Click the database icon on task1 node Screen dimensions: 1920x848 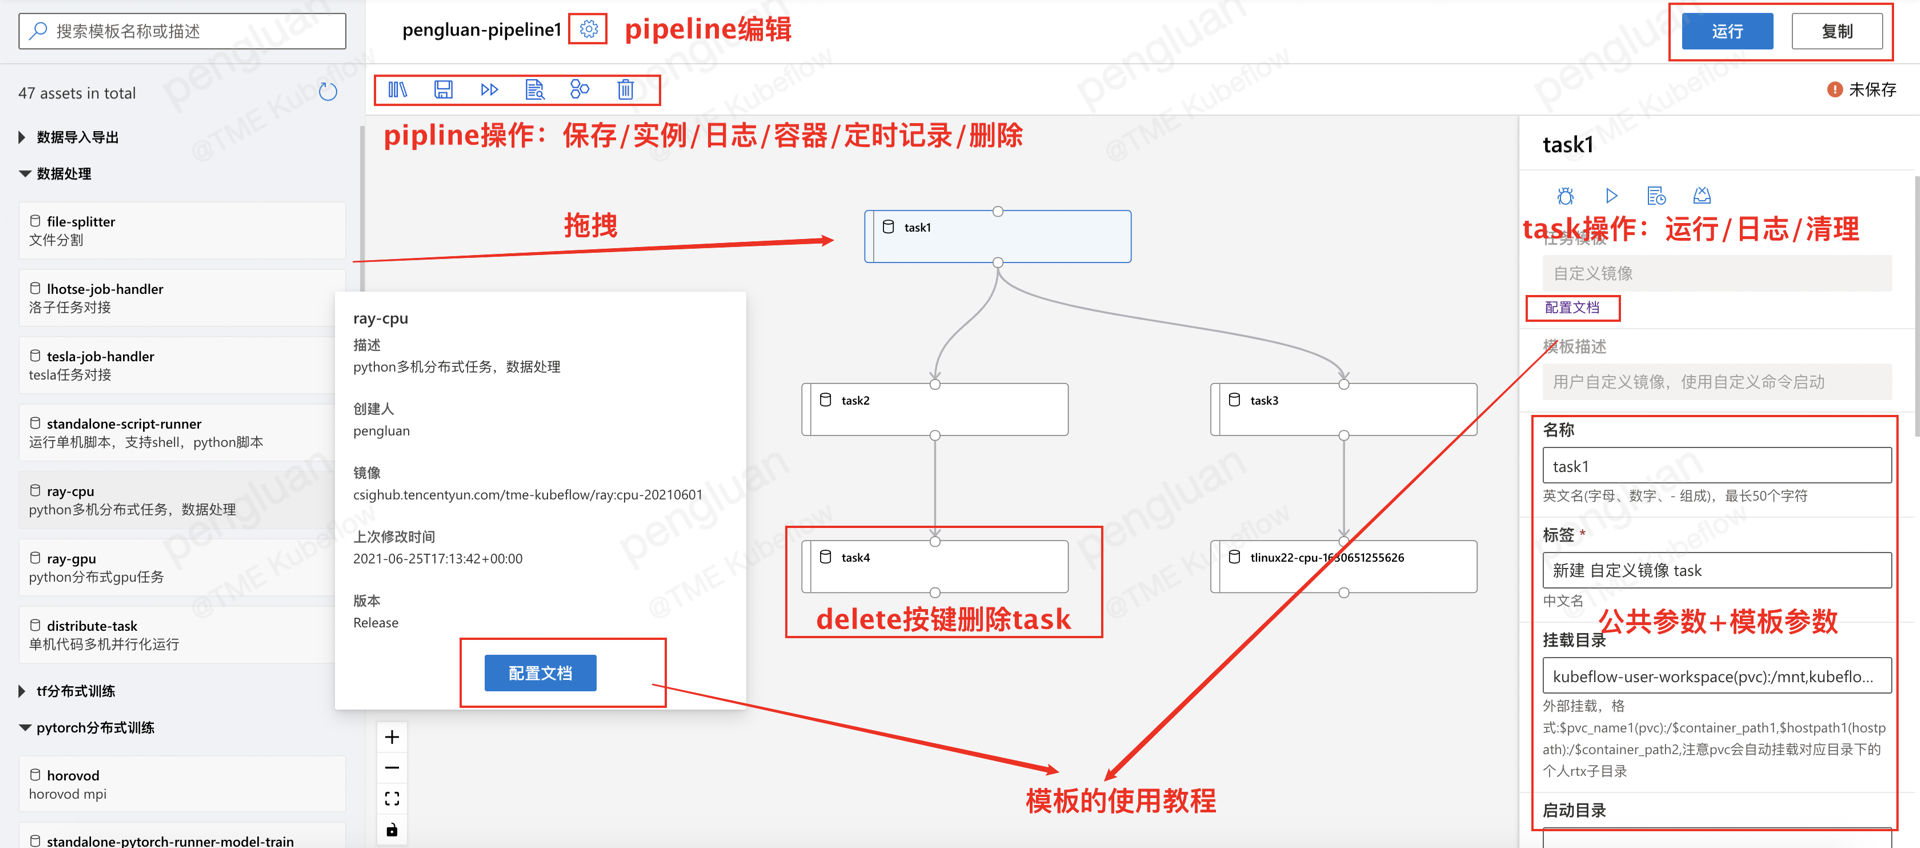888,227
